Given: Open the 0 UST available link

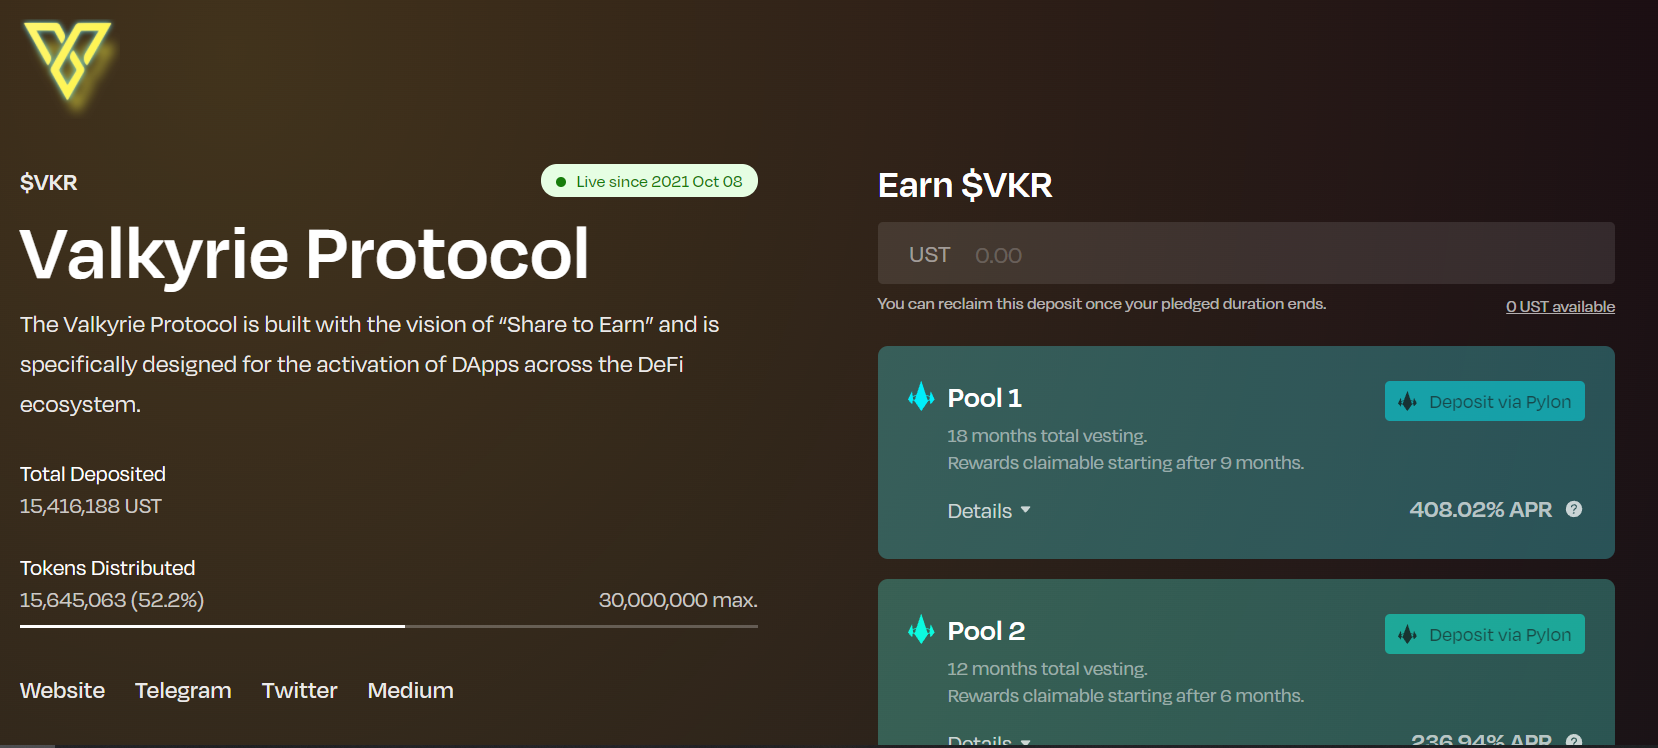Looking at the screenshot, I should (x=1560, y=306).
